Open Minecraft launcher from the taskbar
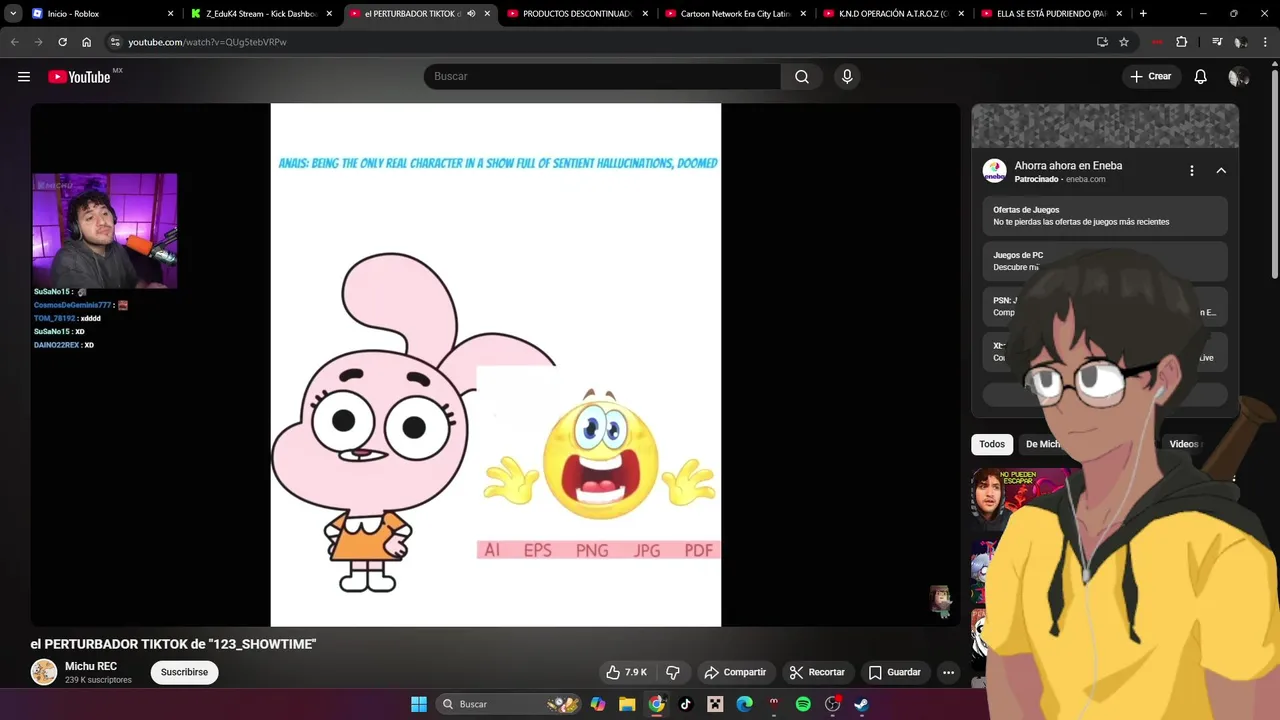Viewport: 1280px width, 720px height. coord(715,704)
